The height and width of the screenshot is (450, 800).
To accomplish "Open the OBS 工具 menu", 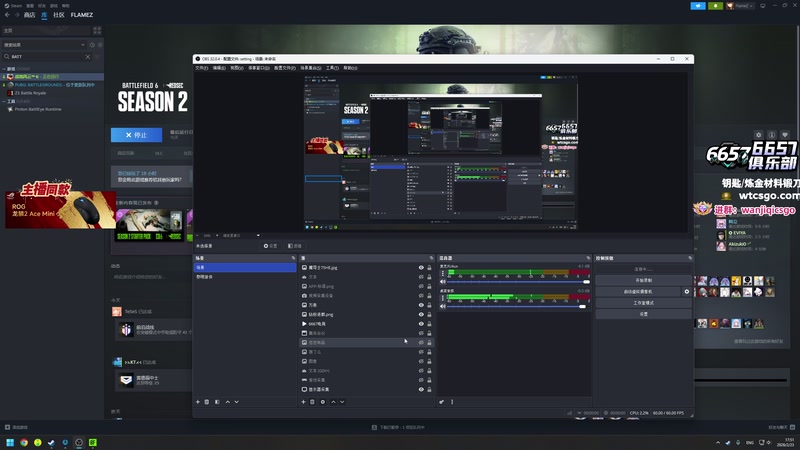I will coord(332,68).
